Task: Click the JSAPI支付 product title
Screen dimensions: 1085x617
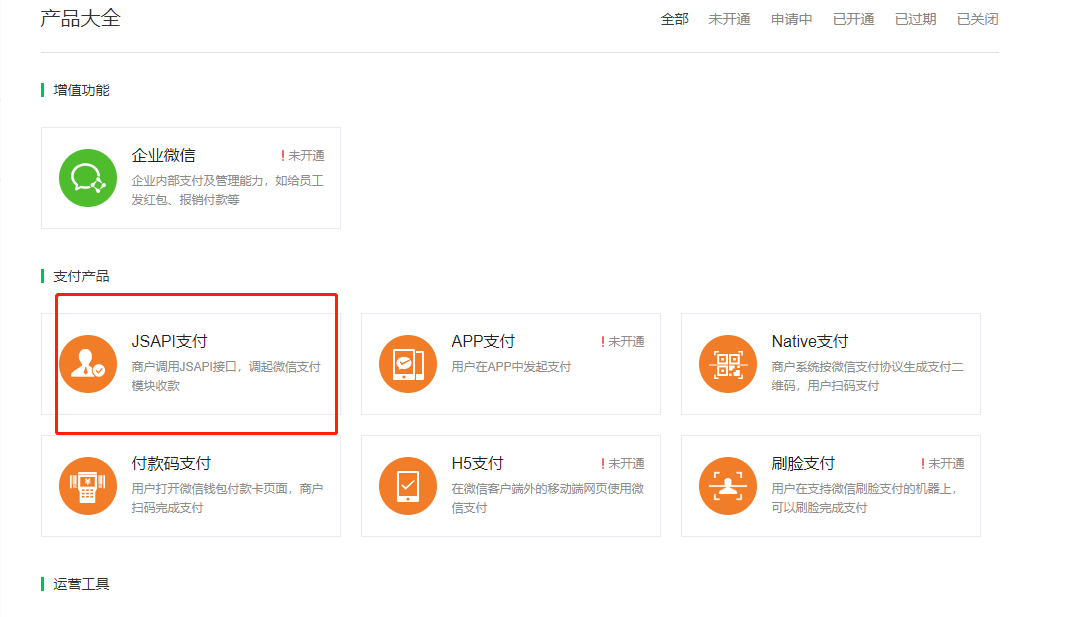Action: tap(170, 342)
